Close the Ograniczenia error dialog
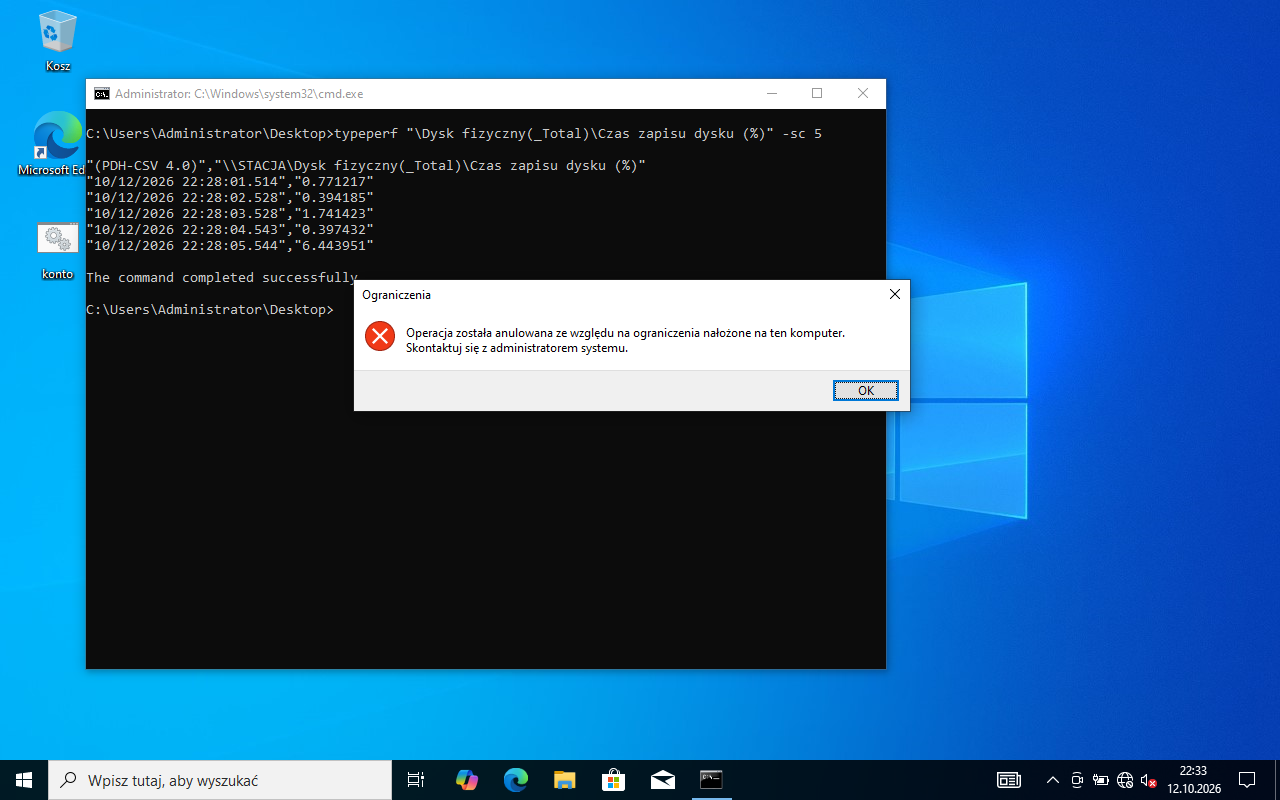 click(x=894, y=294)
